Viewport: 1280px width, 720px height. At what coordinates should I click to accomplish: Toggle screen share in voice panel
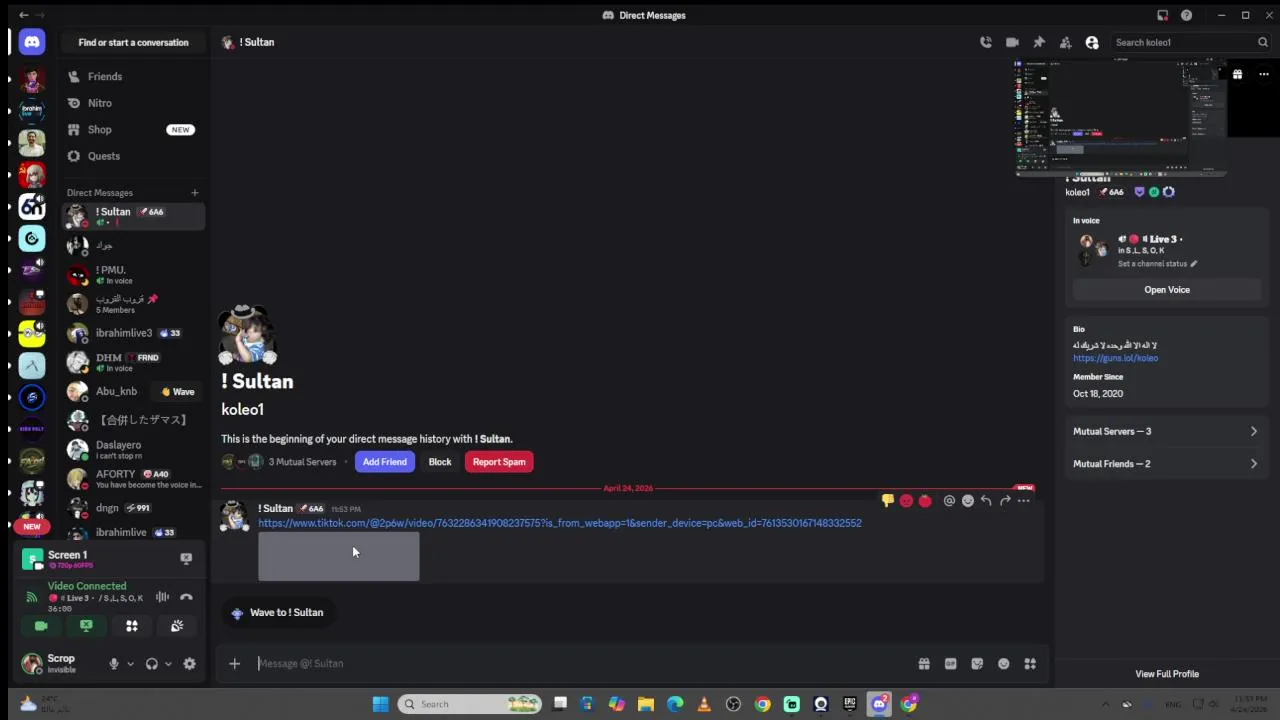86,626
